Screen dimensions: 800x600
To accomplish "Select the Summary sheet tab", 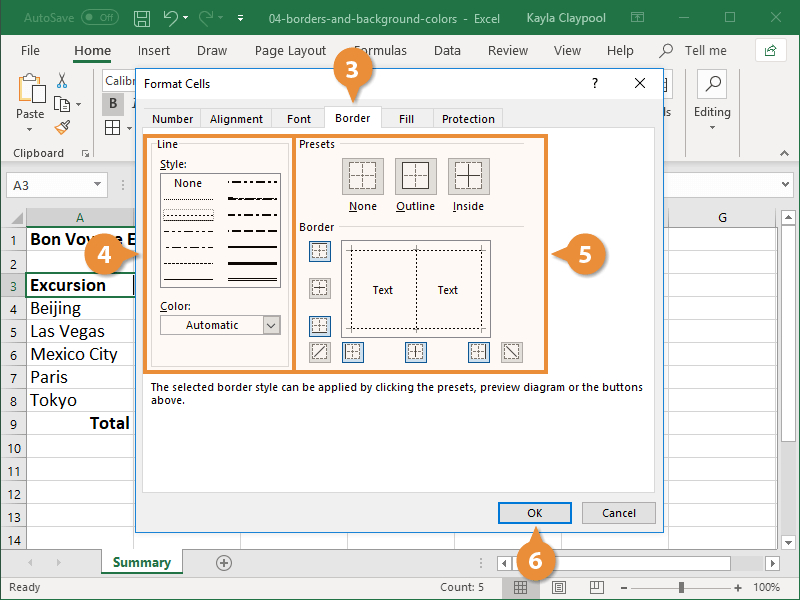I will [x=141, y=562].
